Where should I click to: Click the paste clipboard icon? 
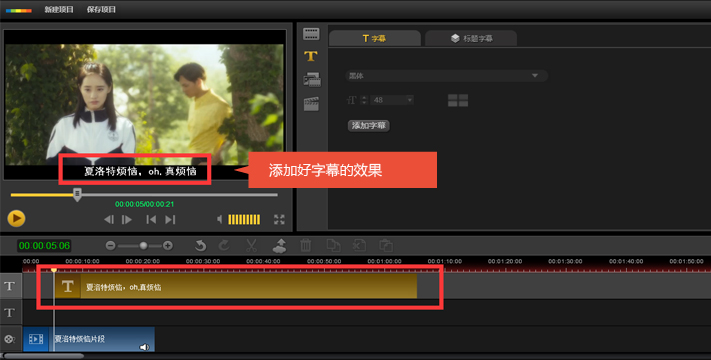coord(386,246)
